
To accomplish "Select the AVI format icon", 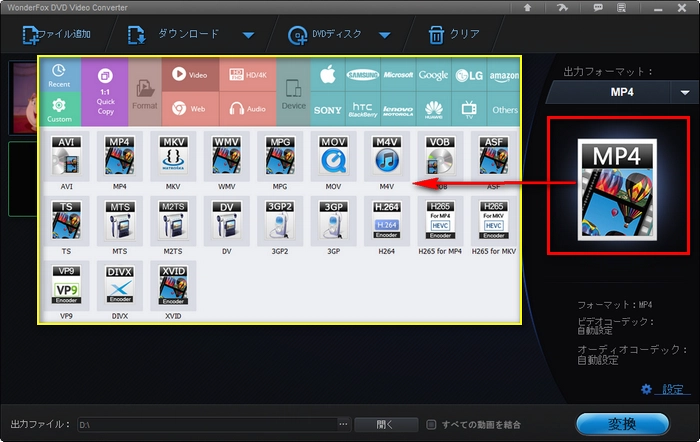I will point(67,156).
